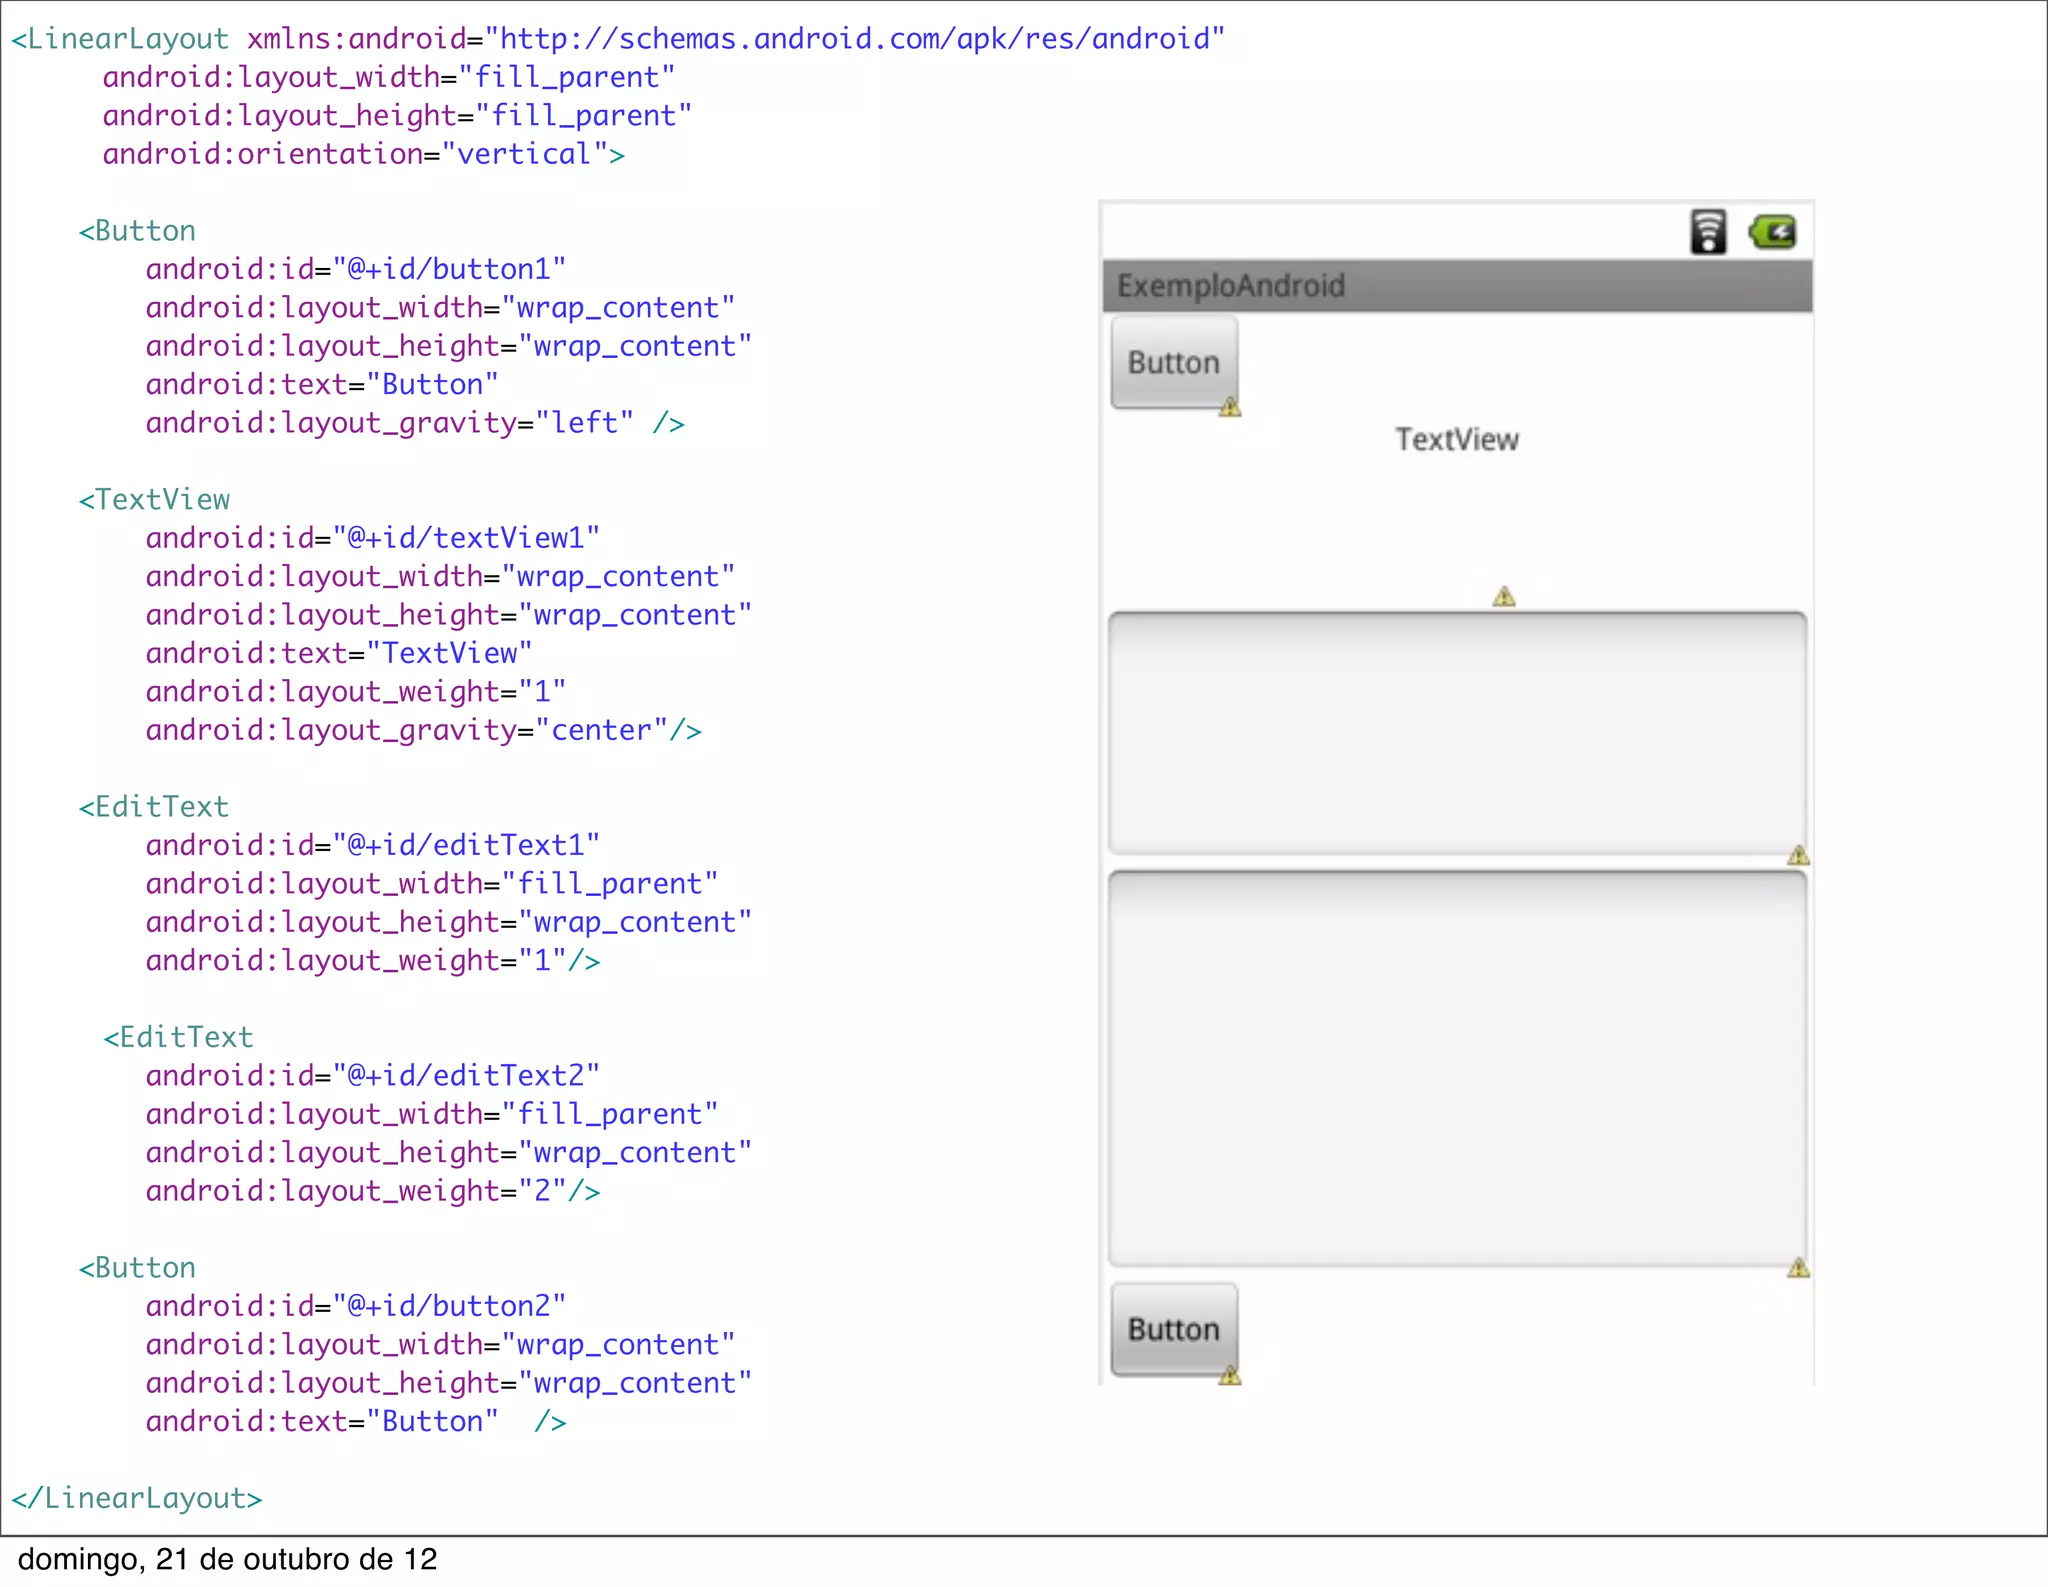Click the date text domingo, 21 de outubro

click(228, 1559)
